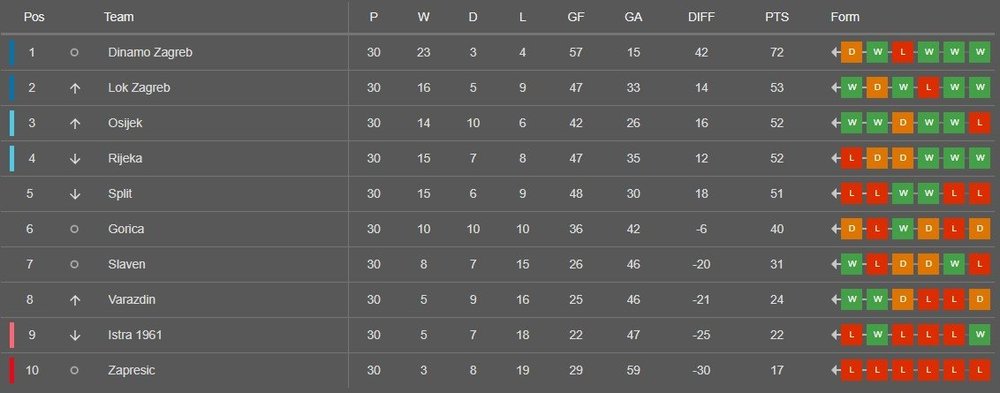Click Dinamo Zagreb's no-change circle icon
Screen dimensions: 1000x393
coord(74,52)
